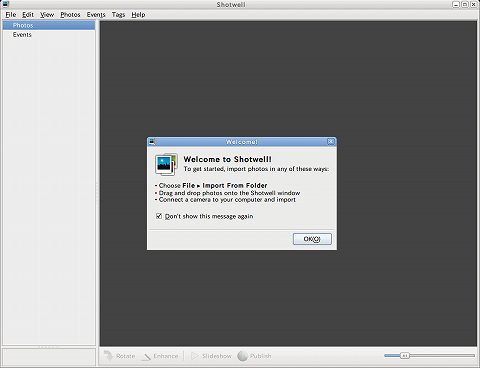The height and width of the screenshot is (368, 480).
Task: Click the Shotwell photos icon in the welcome dialog
Action: tap(166, 164)
